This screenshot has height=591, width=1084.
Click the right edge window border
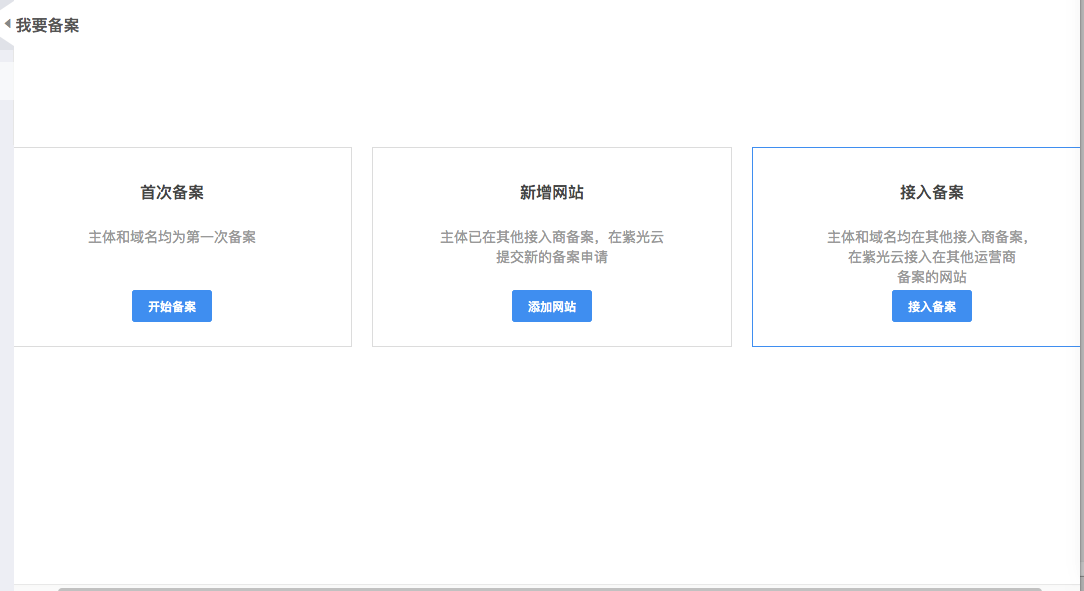click(1082, 300)
